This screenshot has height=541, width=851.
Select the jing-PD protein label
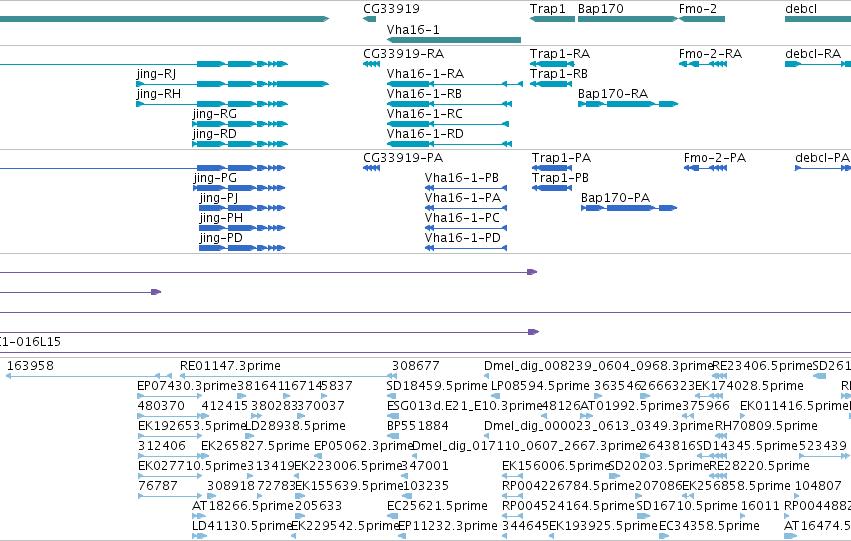pyautogui.click(x=221, y=238)
